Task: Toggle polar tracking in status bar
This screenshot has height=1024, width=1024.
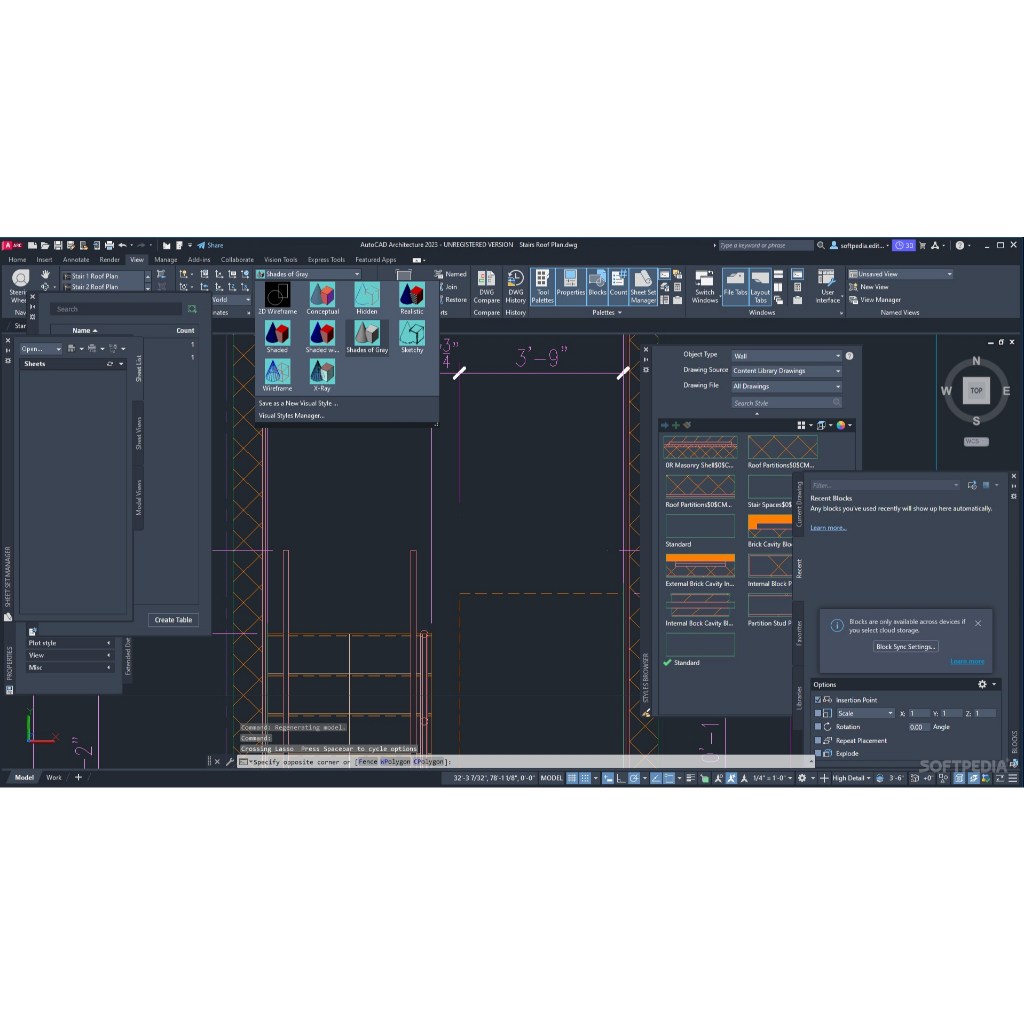Action: [633, 778]
